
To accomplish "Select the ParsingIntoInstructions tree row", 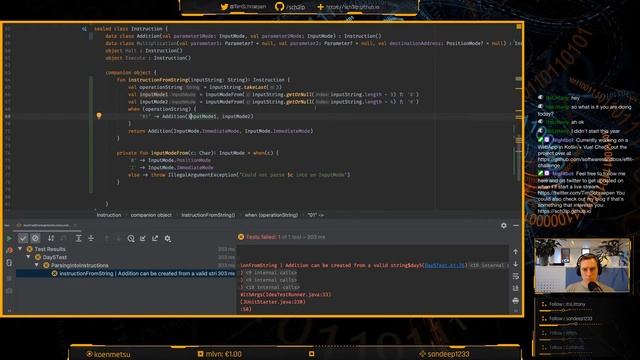I will pos(126,265).
